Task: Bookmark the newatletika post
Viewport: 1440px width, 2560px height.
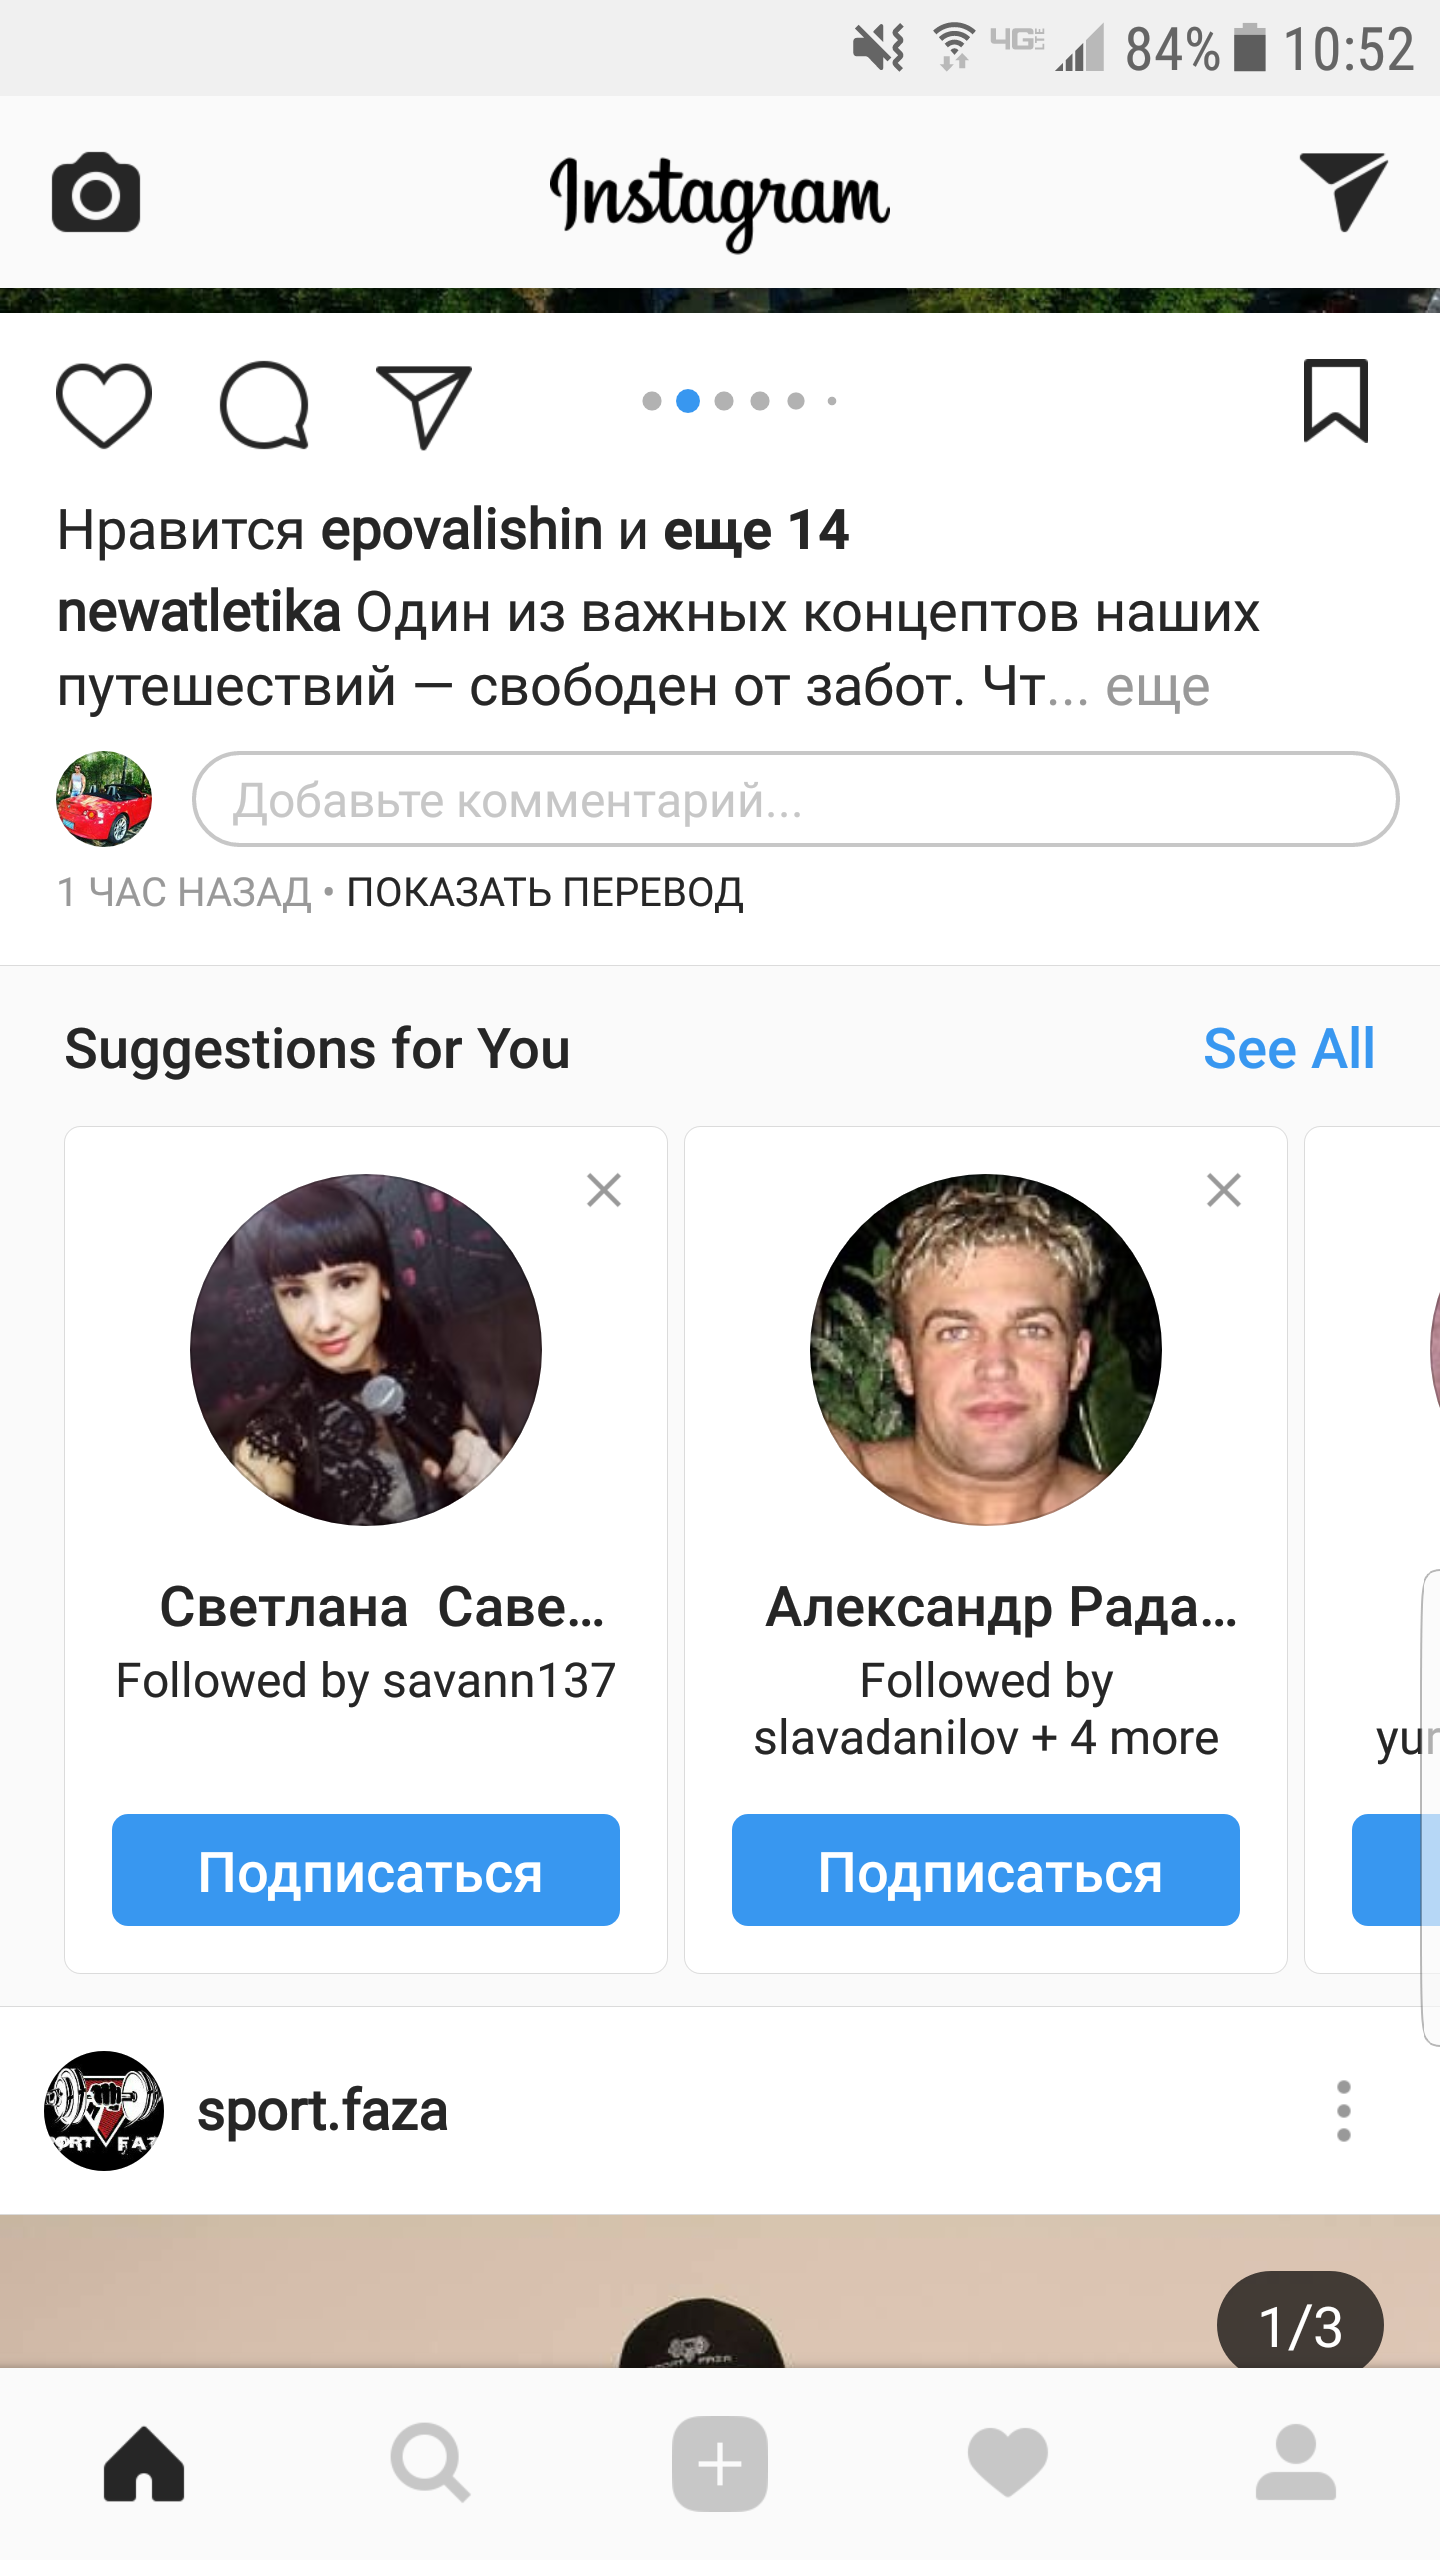Action: tap(1335, 401)
